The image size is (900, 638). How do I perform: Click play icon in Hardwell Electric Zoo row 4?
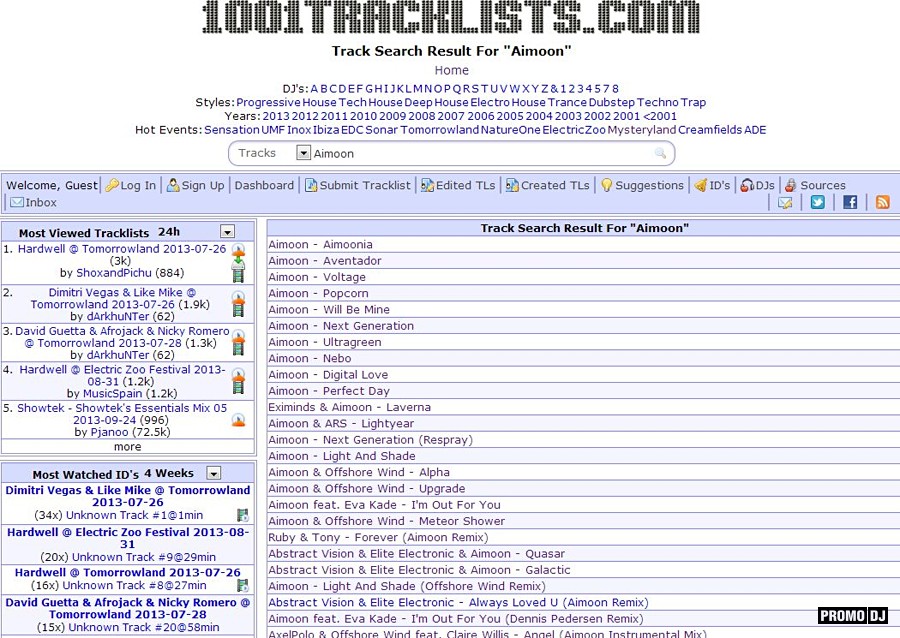[x=238, y=375]
